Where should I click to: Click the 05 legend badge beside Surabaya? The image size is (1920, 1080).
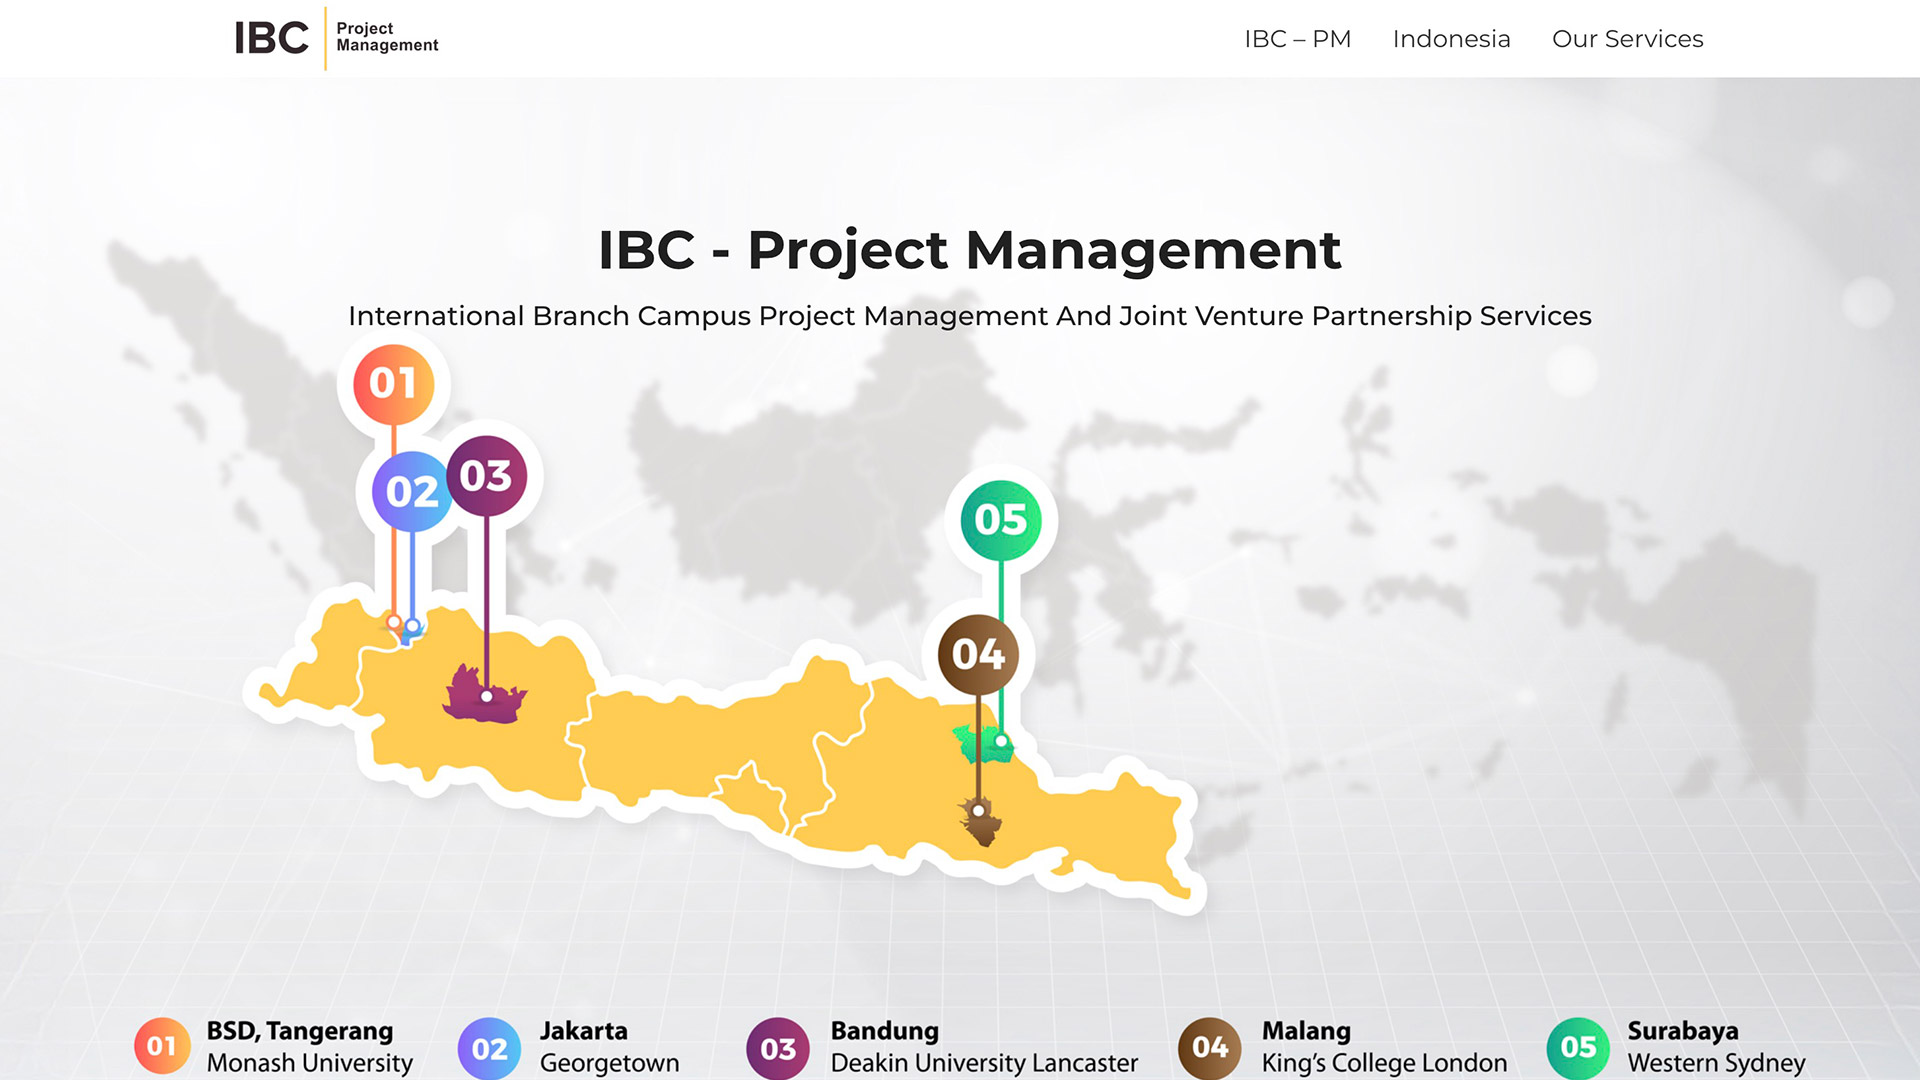coord(1578,1047)
